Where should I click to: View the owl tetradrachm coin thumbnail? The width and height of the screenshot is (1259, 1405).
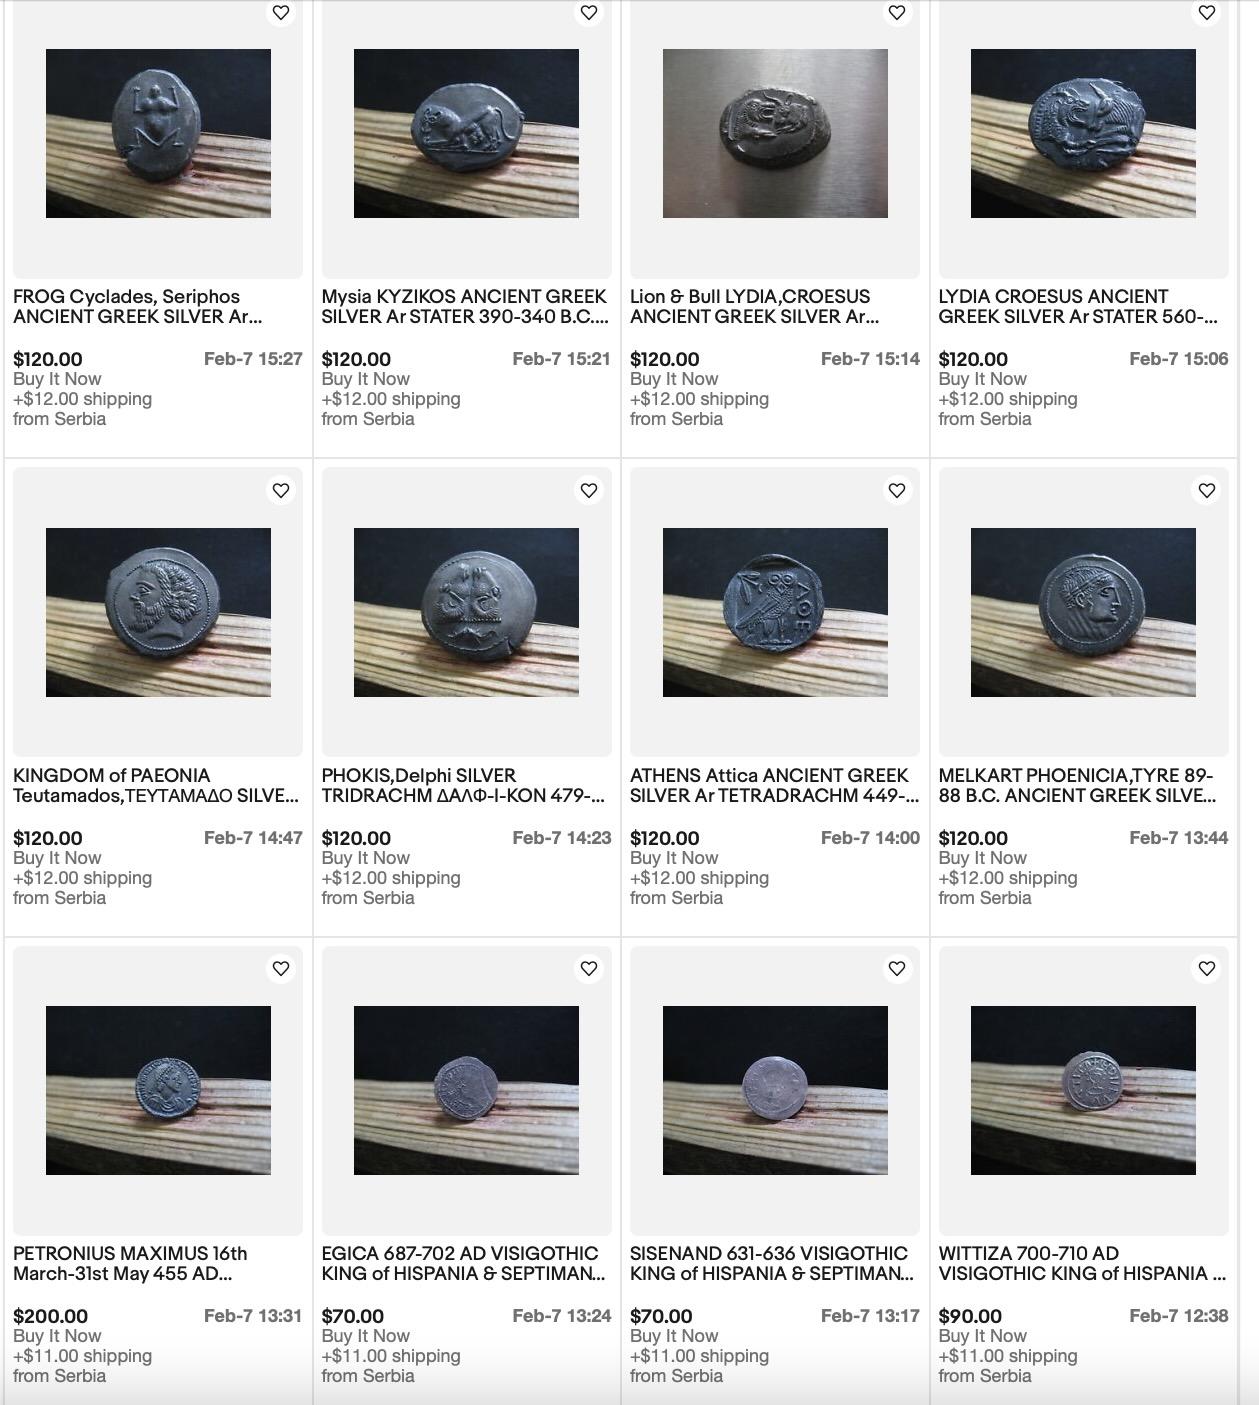pos(775,612)
